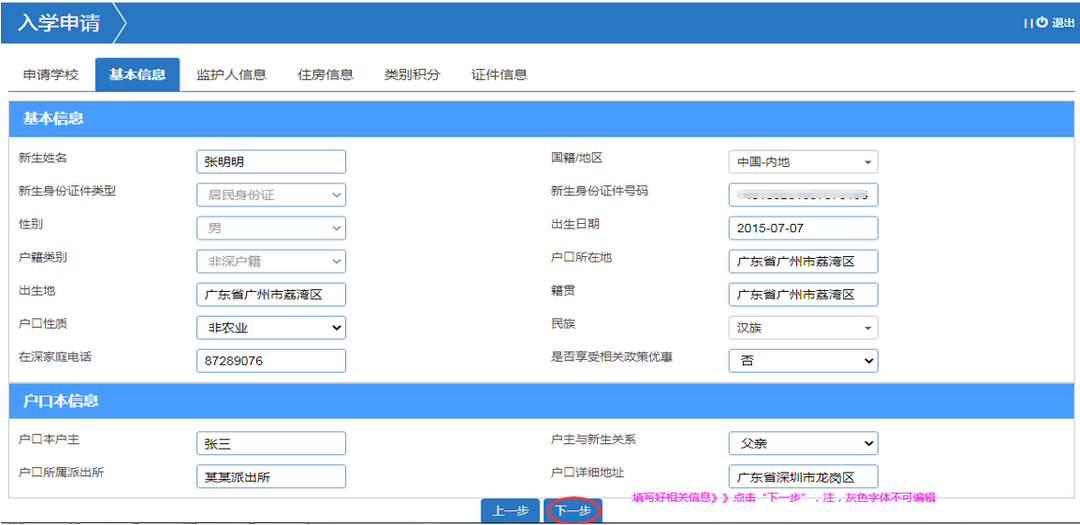Click the 出生地 input field
Viewport: 1080px width, 525px height.
(271, 294)
